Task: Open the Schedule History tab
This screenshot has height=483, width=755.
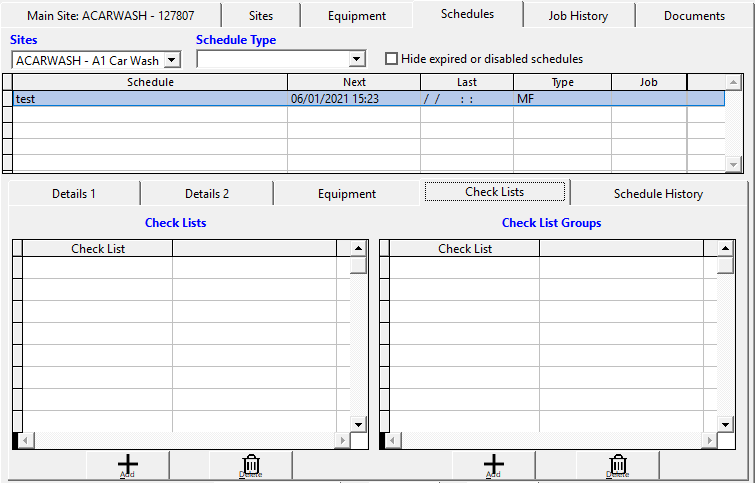Action: point(658,193)
